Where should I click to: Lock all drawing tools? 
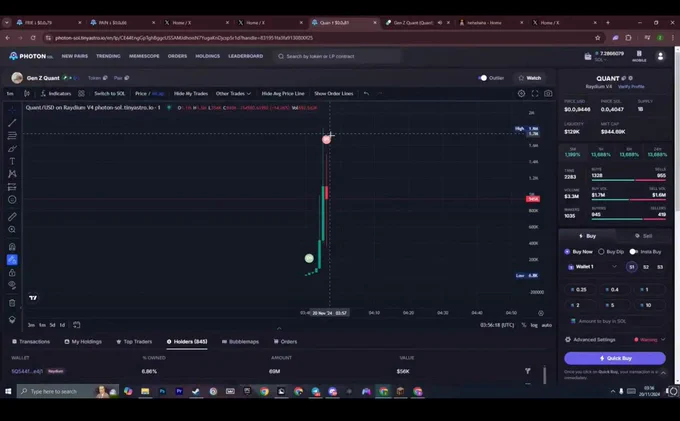12,273
